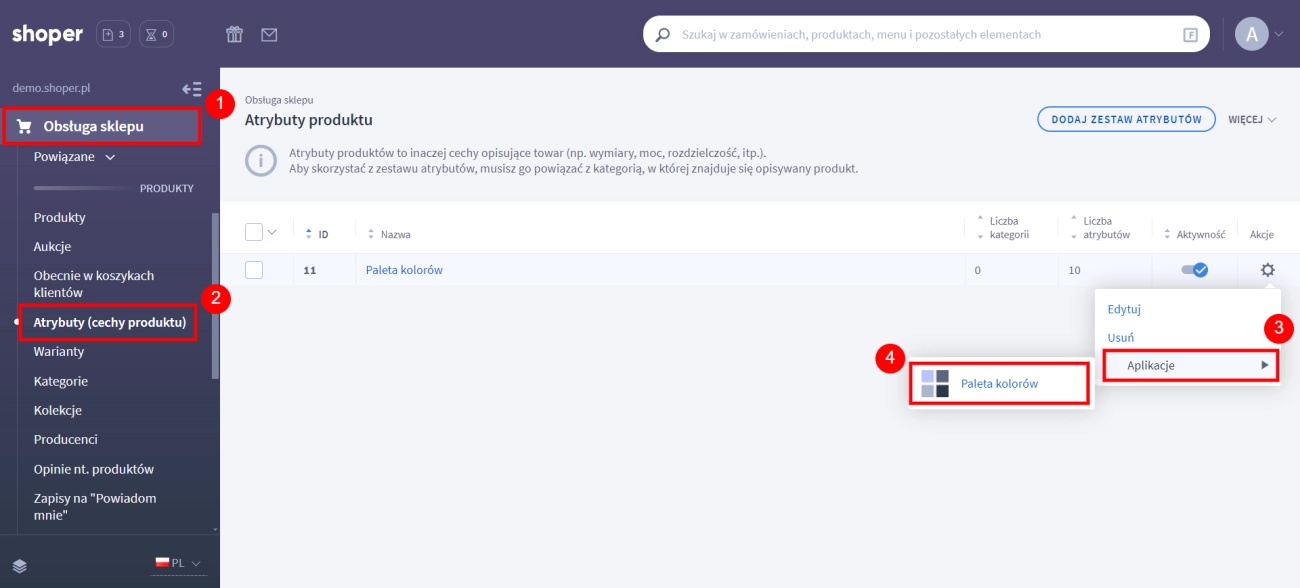Toggle activity switch for Paleta kolorów
The width and height of the screenshot is (1300, 588).
(1194, 270)
